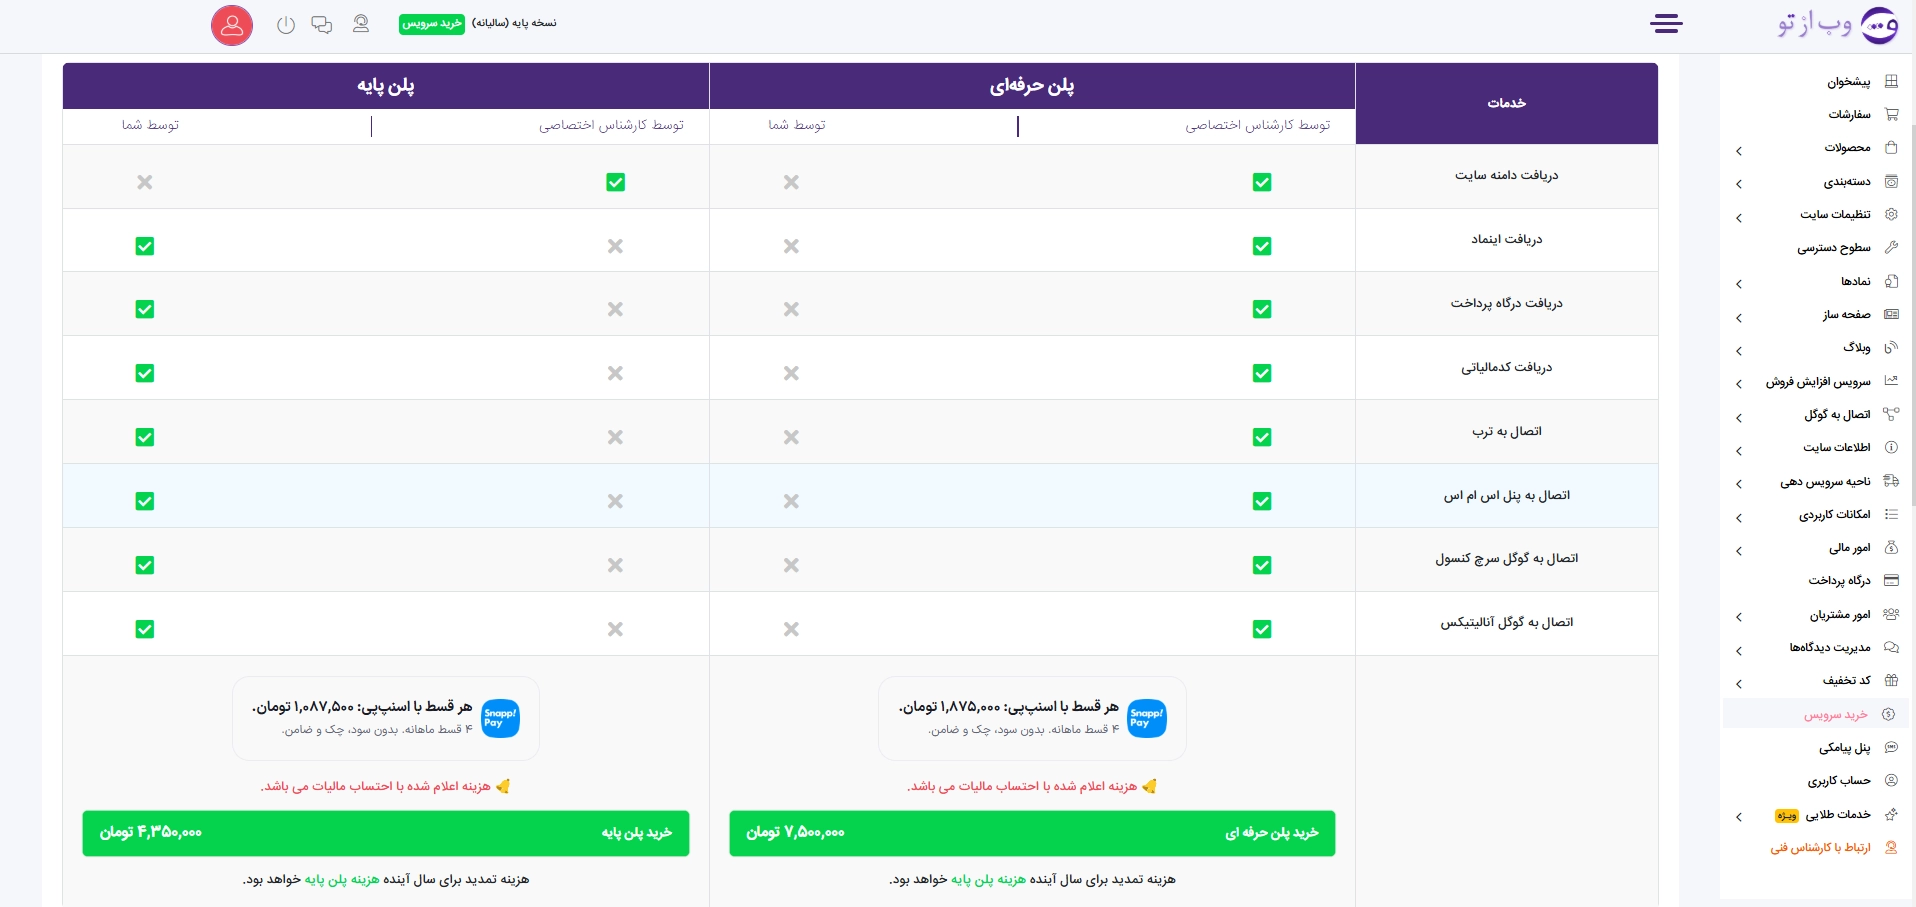Click basic plan self checkbox for دریافت کدمالیاتی
Viewport: 1916px width, 907px height.
point(145,373)
